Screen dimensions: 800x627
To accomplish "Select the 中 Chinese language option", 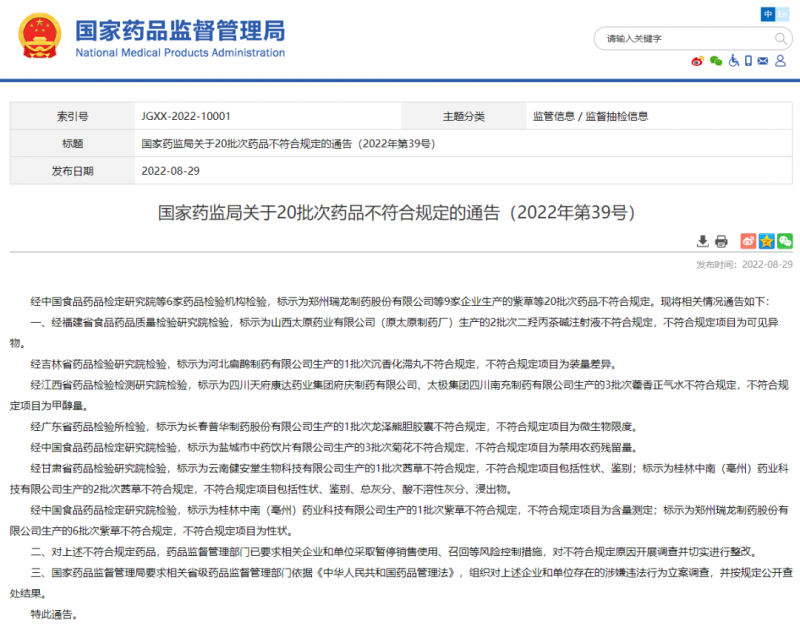I will [768, 14].
